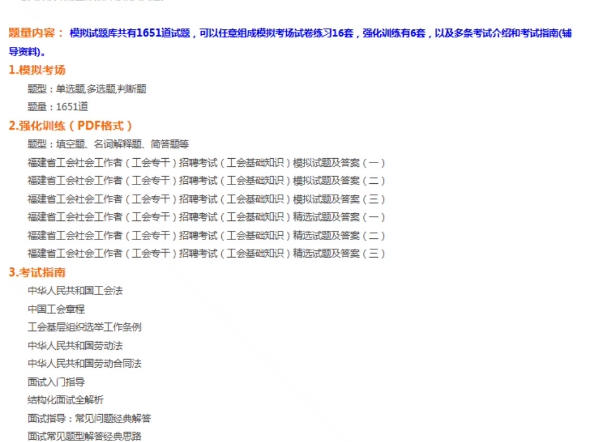The height and width of the screenshot is (442, 590).
Task: Open 精选试题及答案（三）PDF entry
Action: (206, 254)
